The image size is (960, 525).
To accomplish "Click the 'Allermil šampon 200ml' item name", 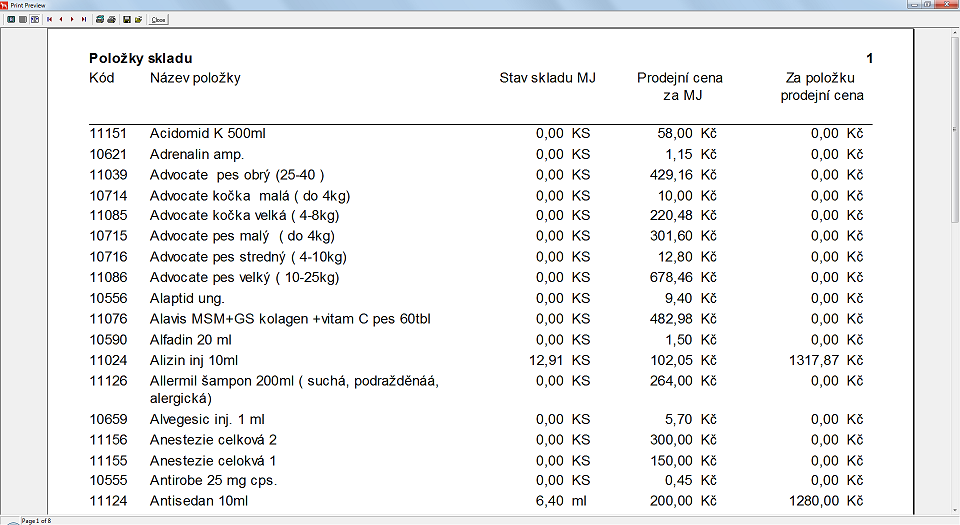I will [294, 390].
